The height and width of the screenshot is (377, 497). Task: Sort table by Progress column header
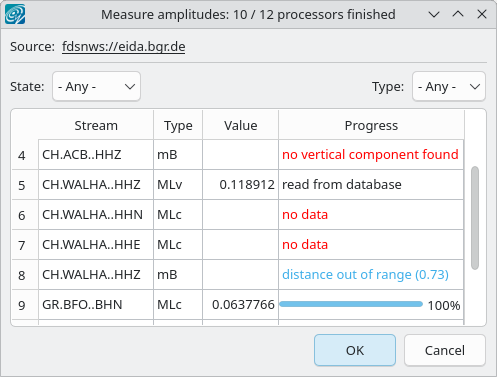pyautogui.click(x=371, y=125)
